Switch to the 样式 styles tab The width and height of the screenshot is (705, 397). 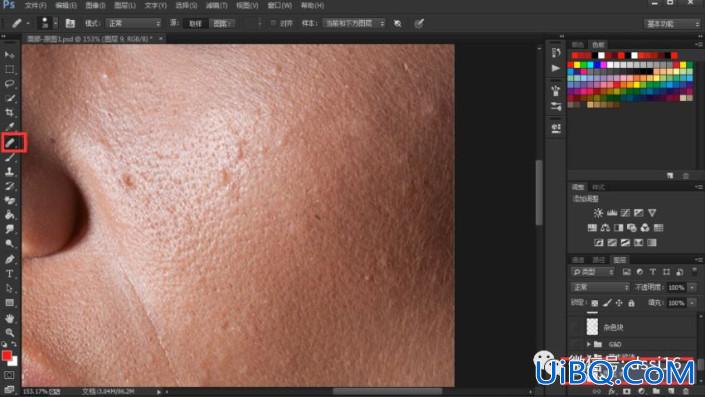pos(598,187)
